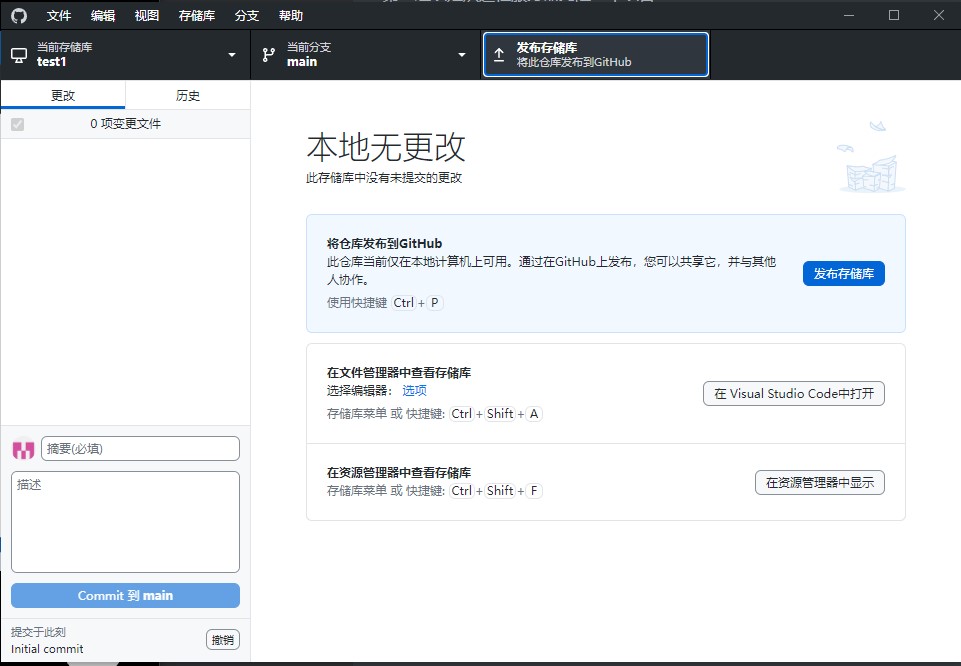Viewport: 961px width, 666px height.
Task: Click the upload arrow icon for 发布存储库
Action: point(499,55)
